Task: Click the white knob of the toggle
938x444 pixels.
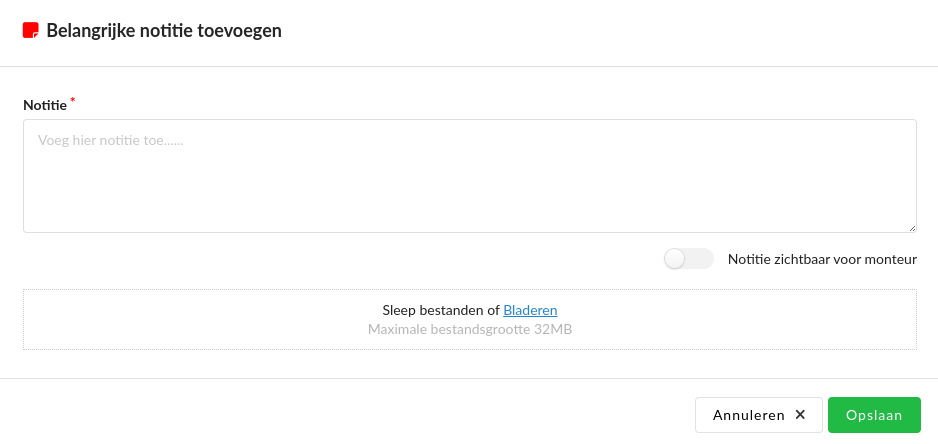Action: point(676,259)
